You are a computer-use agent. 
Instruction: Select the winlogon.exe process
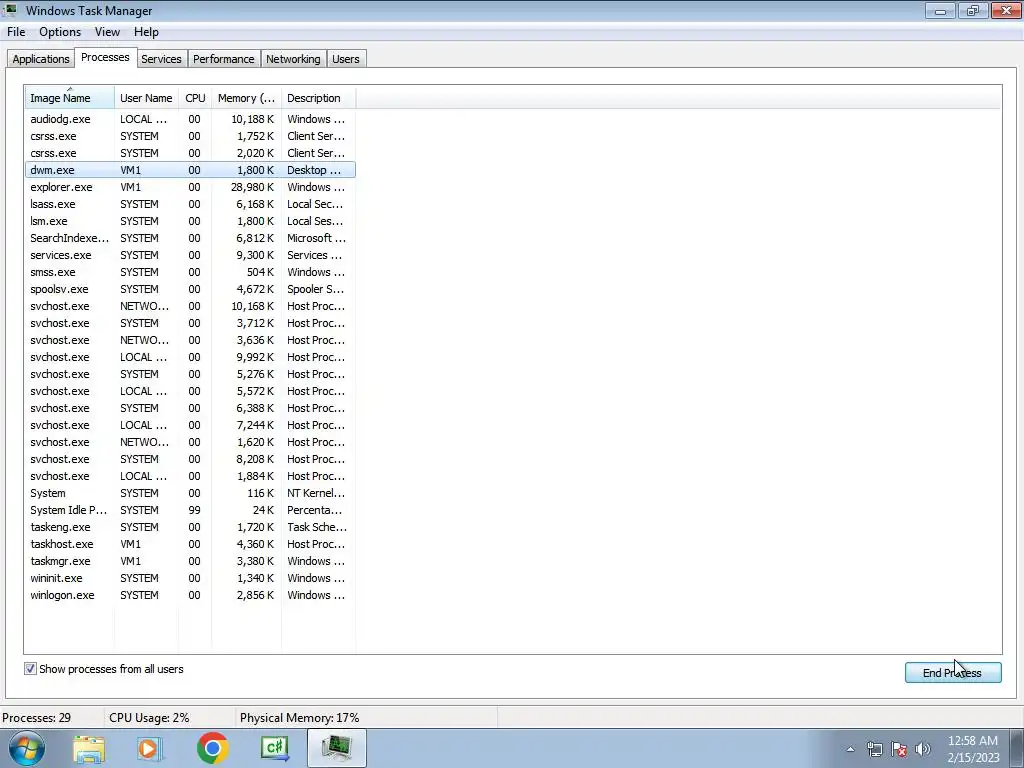point(190,594)
